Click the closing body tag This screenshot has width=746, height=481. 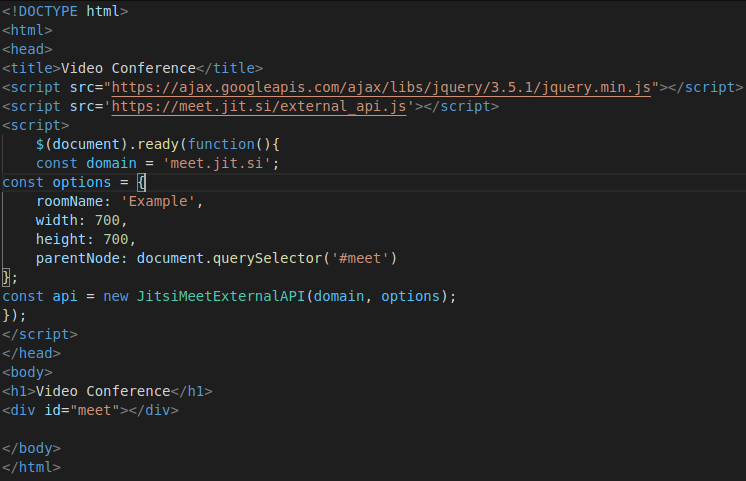click(31, 448)
